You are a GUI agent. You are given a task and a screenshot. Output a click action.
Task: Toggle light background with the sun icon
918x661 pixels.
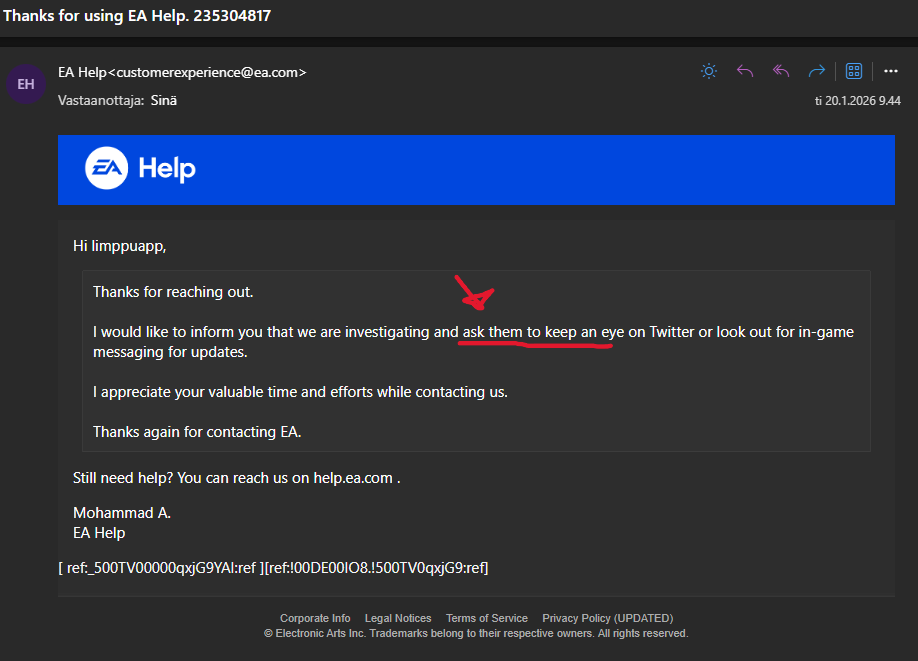click(708, 71)
